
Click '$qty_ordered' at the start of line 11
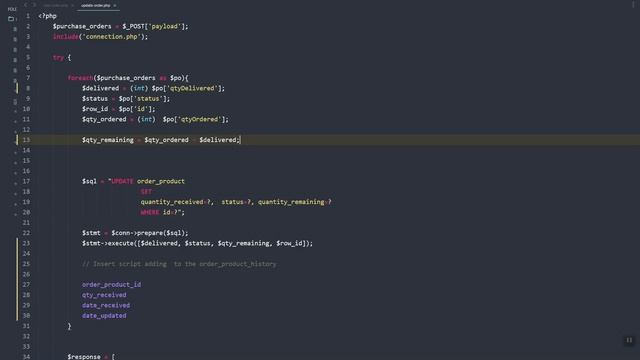coord(104,119)
